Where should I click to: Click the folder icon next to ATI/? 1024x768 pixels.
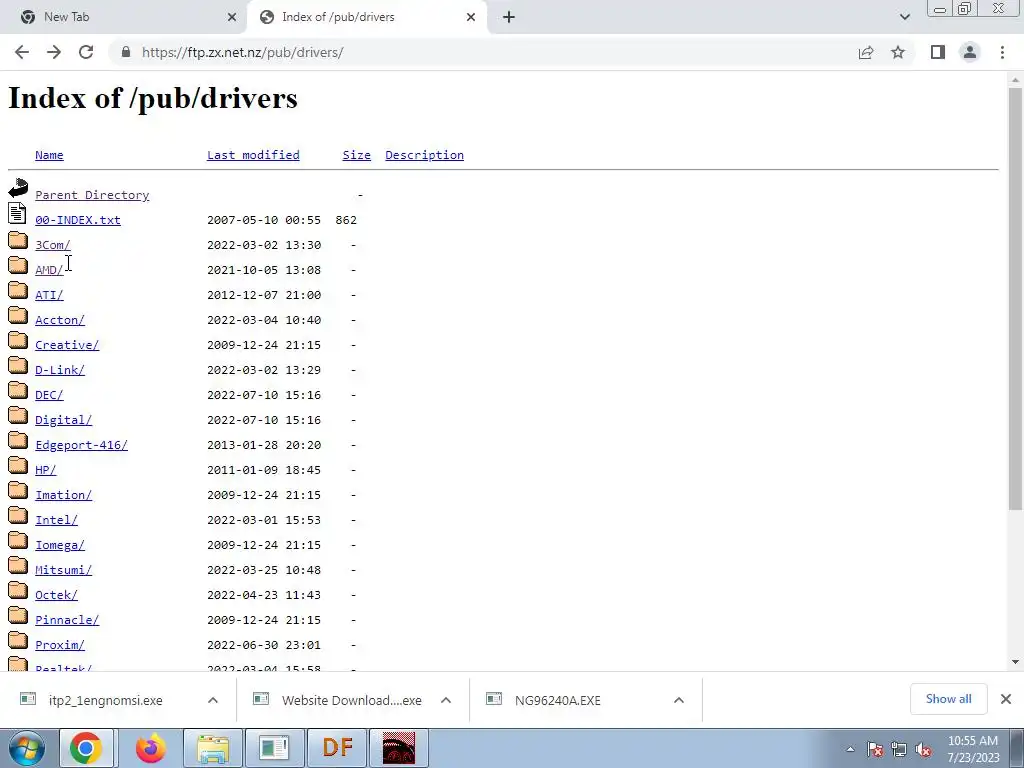coord(18,290)
